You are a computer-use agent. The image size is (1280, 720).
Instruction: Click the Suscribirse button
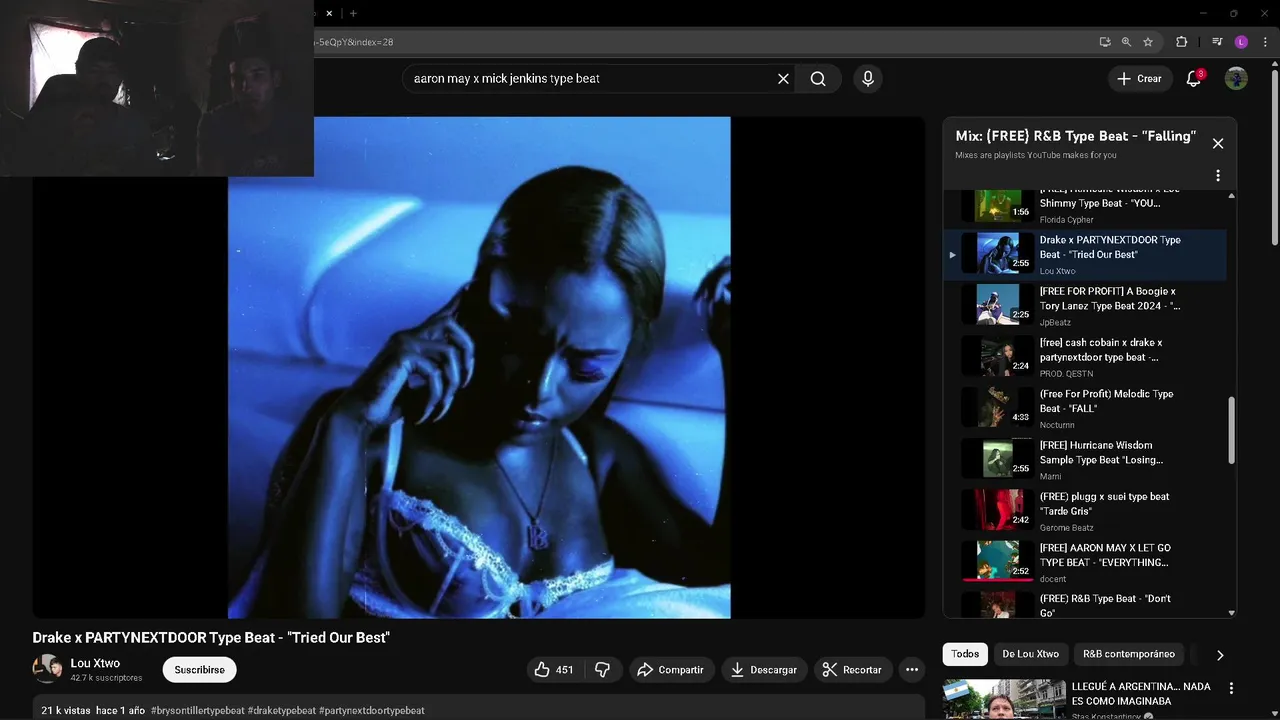[x=199, y=670]
